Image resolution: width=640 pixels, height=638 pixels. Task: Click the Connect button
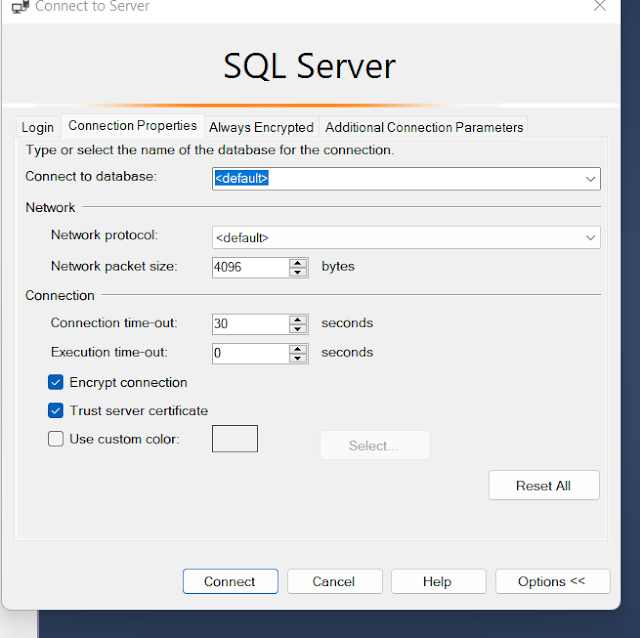(x=230, y=581)
